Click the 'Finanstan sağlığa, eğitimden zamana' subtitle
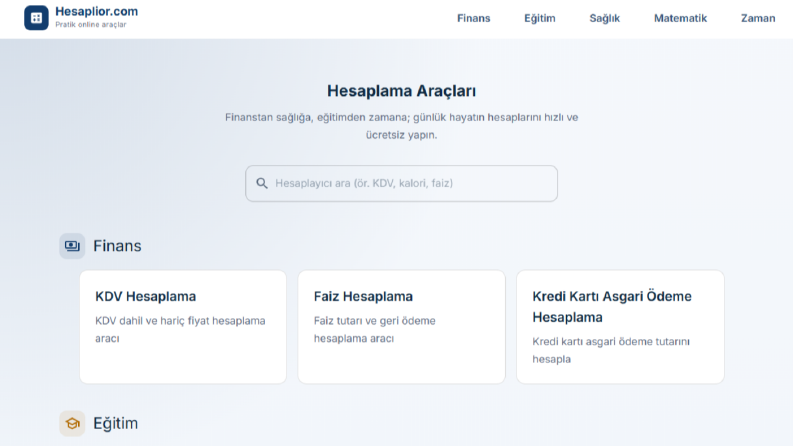The height and width of the screenshot is (446, 793). coord(402,126)
